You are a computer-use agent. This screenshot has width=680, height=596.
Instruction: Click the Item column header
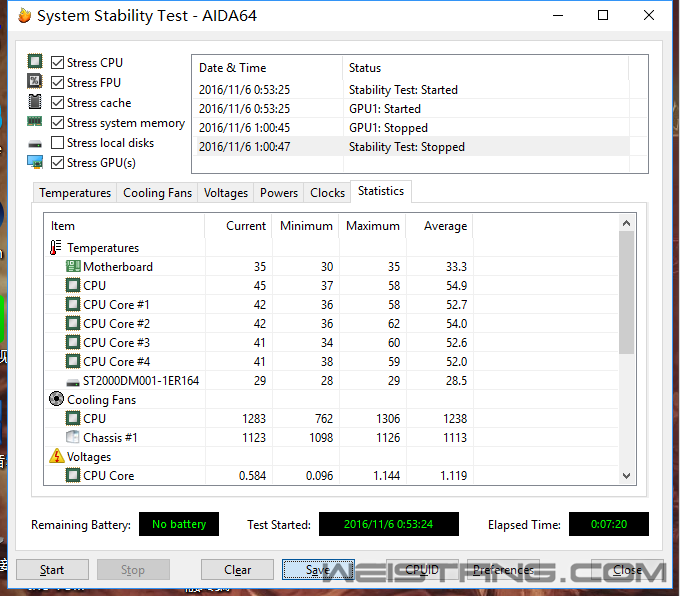click(125, 226)
